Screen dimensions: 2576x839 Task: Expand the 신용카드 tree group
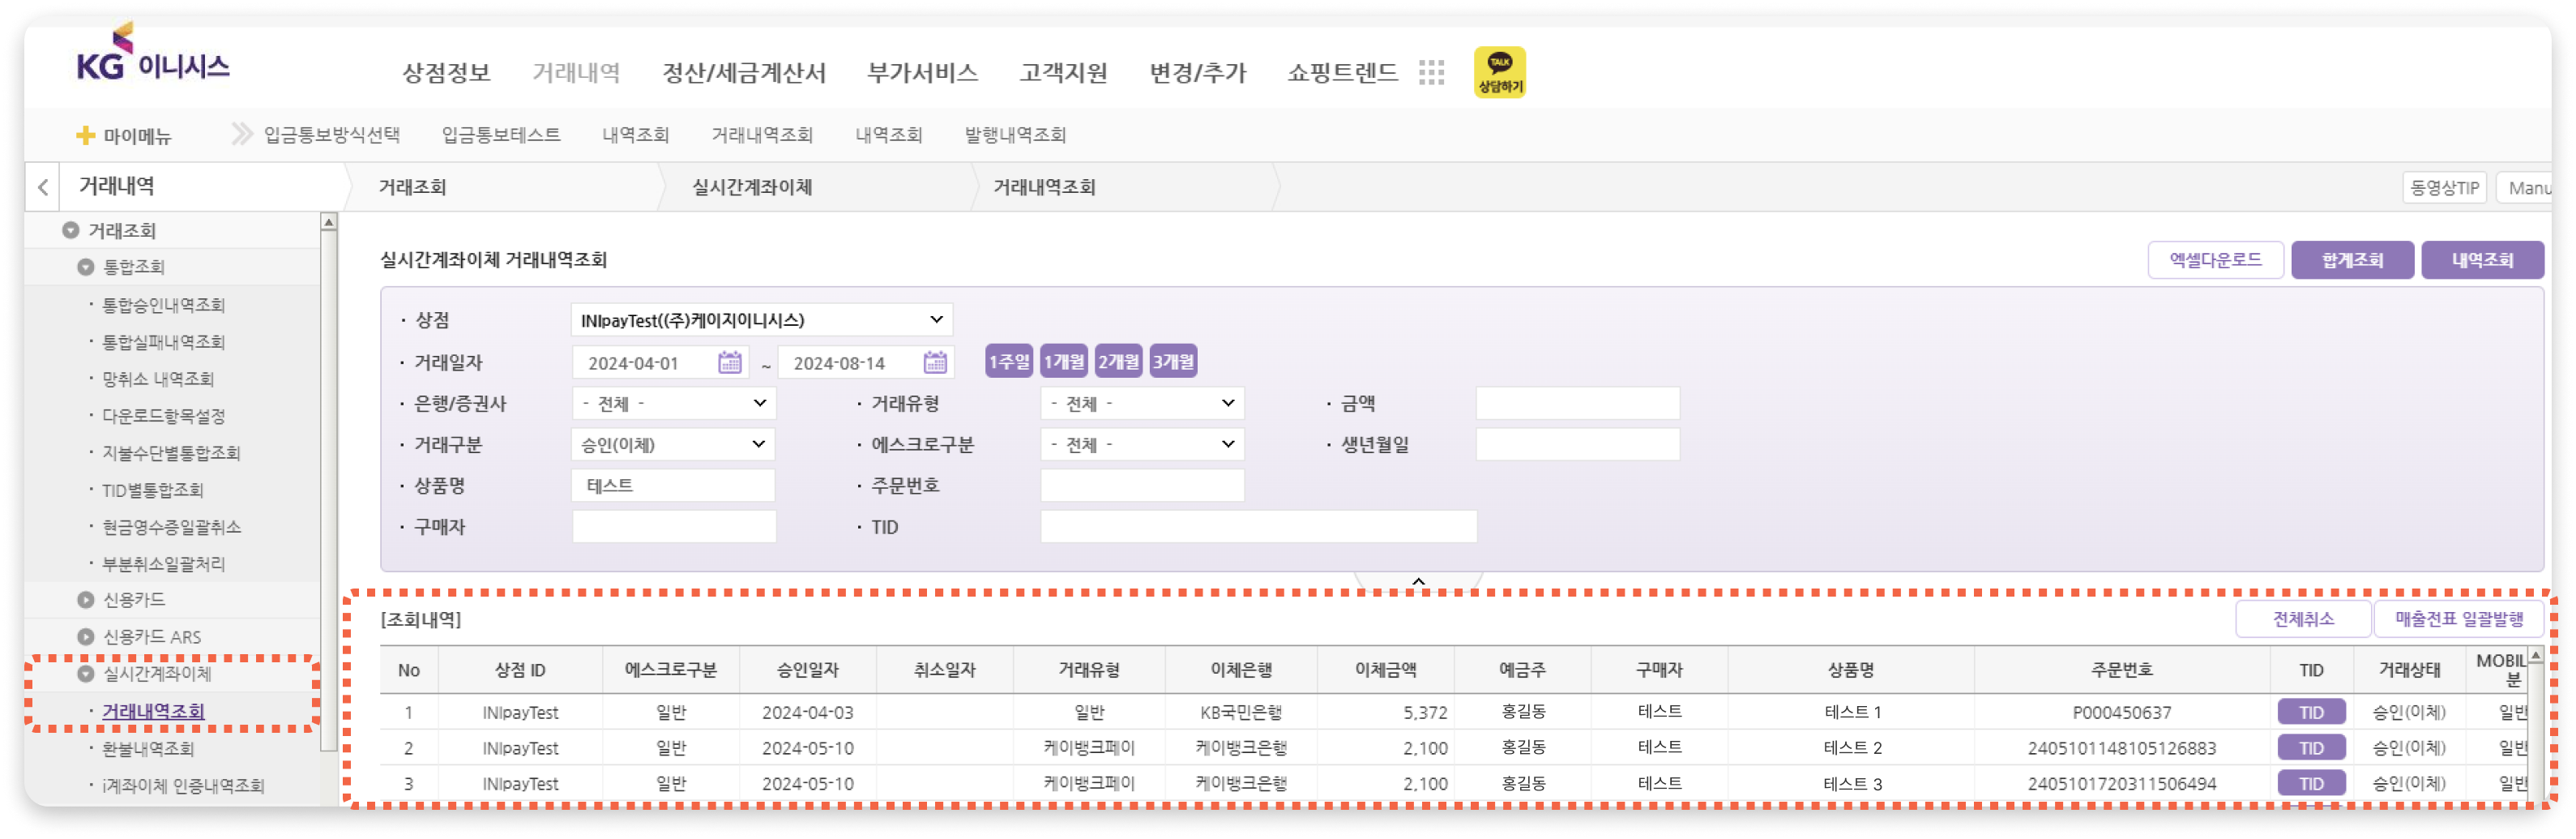[86, 600]
